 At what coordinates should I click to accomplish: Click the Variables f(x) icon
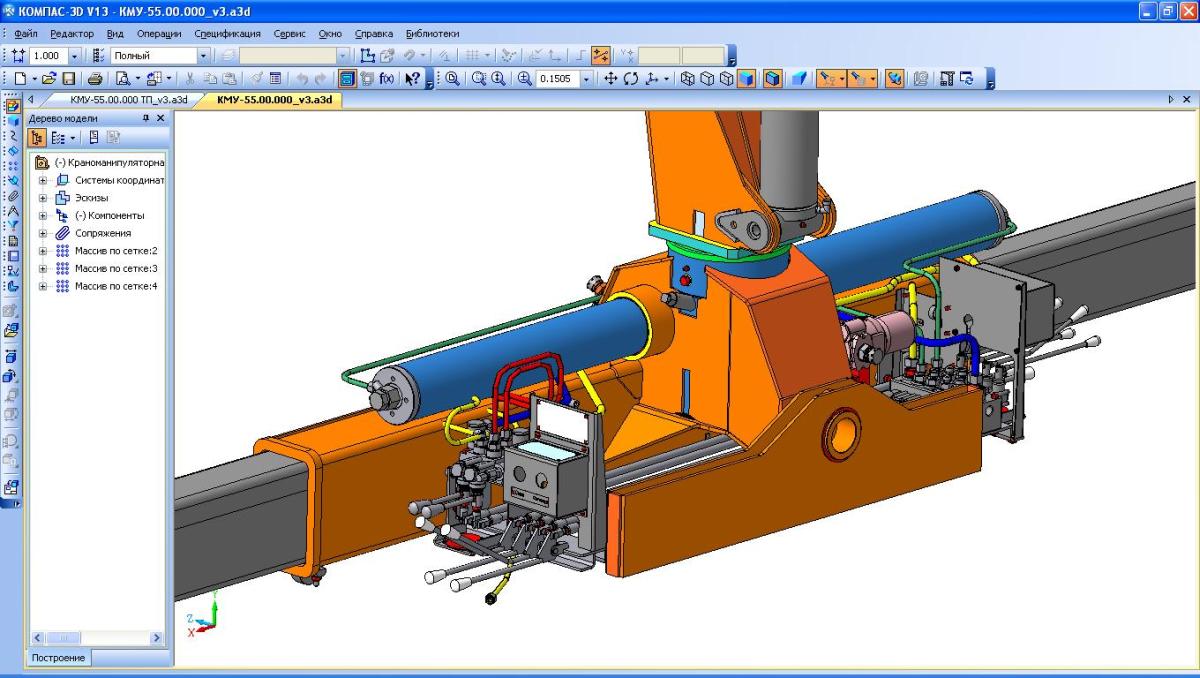[386, 79]
